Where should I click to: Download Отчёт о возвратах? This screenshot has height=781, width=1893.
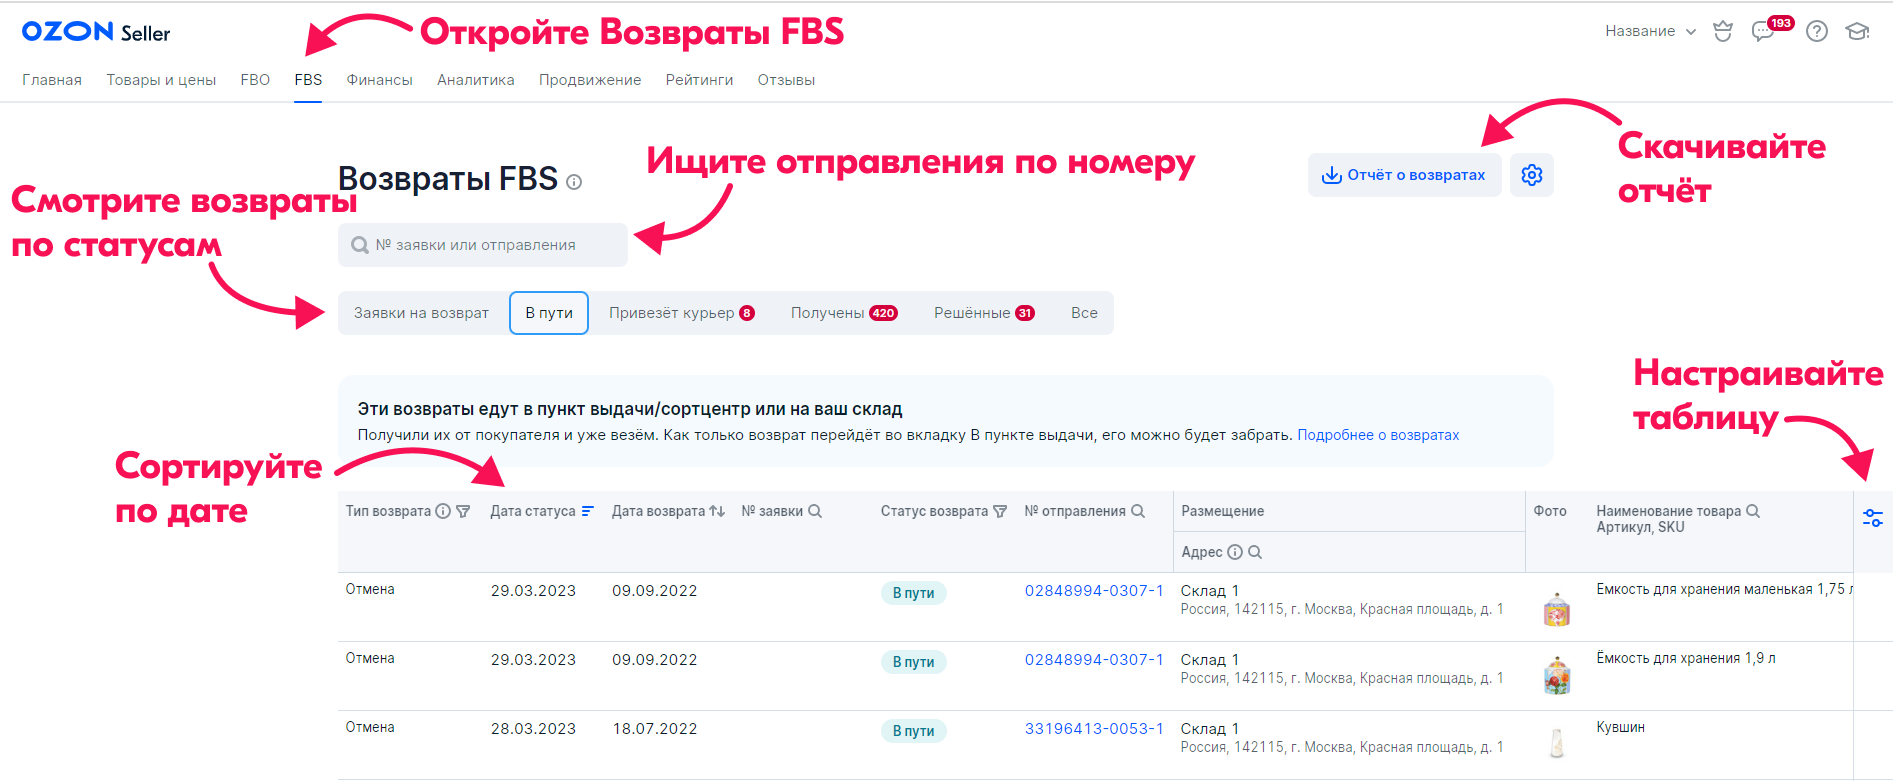[1404, 175]
